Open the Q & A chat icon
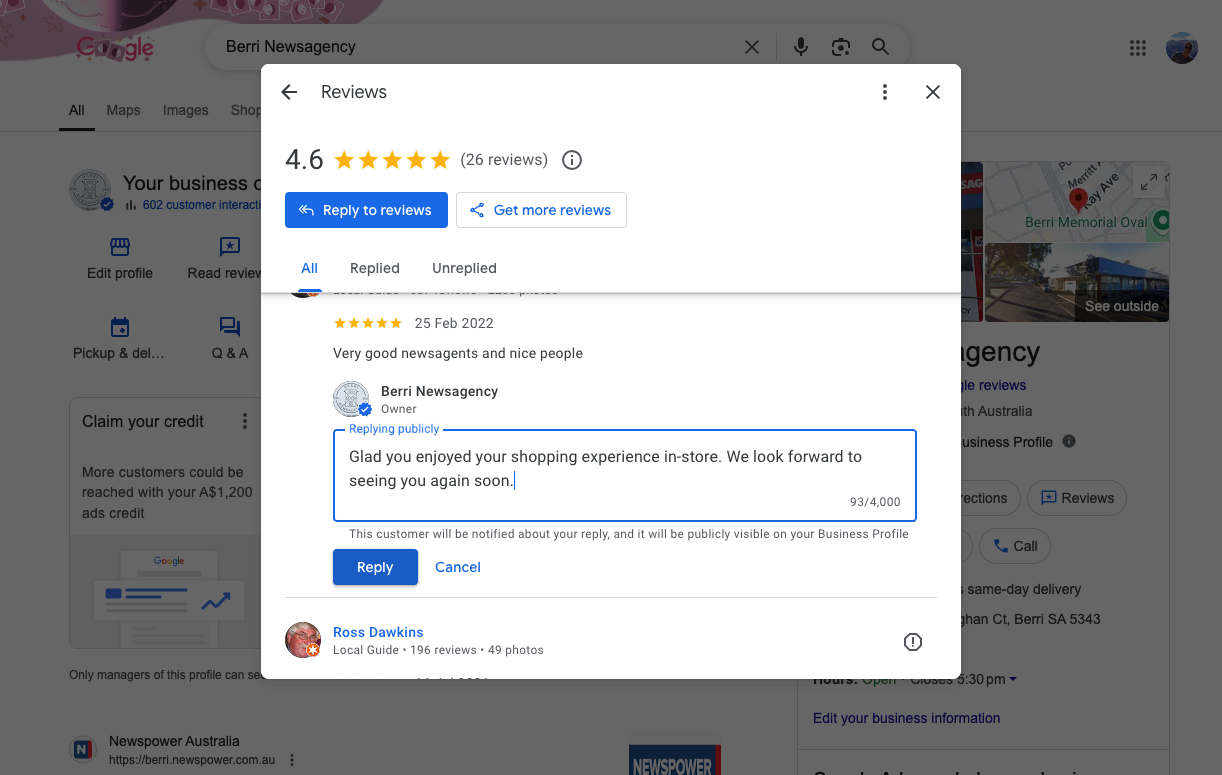 (230, 327)
